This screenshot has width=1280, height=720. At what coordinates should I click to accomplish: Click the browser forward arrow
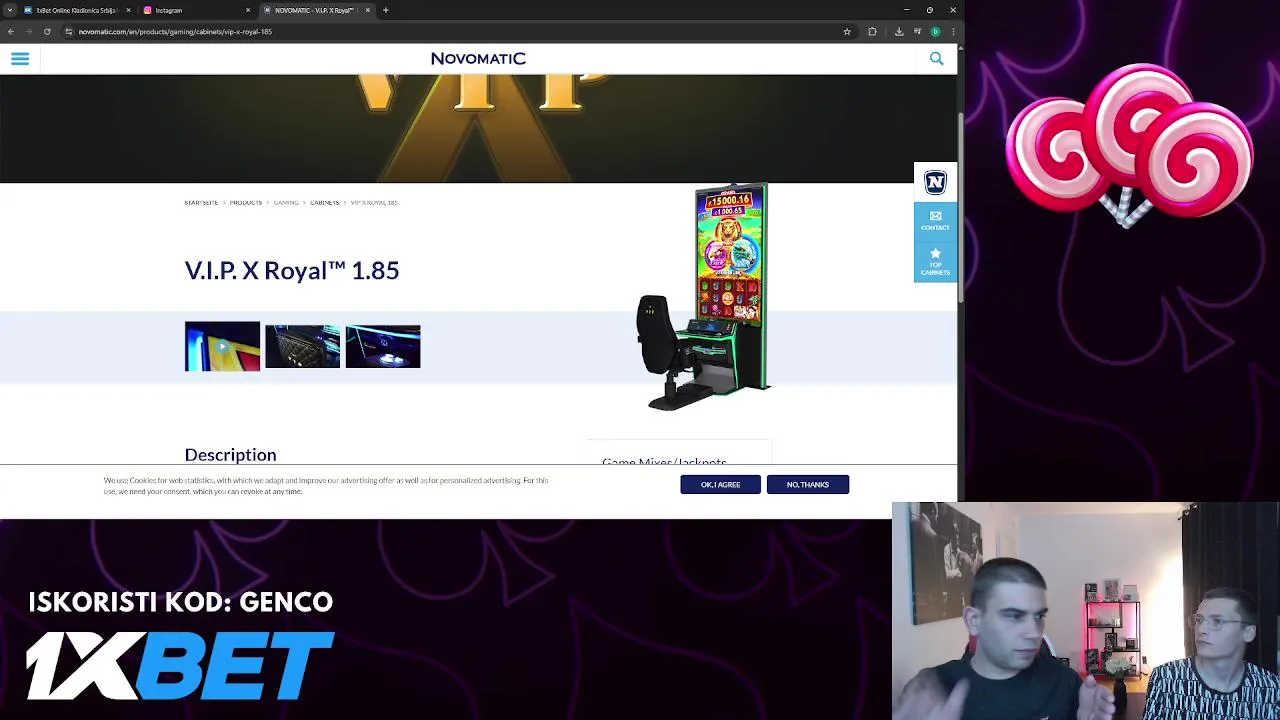(x=29, y=31)
